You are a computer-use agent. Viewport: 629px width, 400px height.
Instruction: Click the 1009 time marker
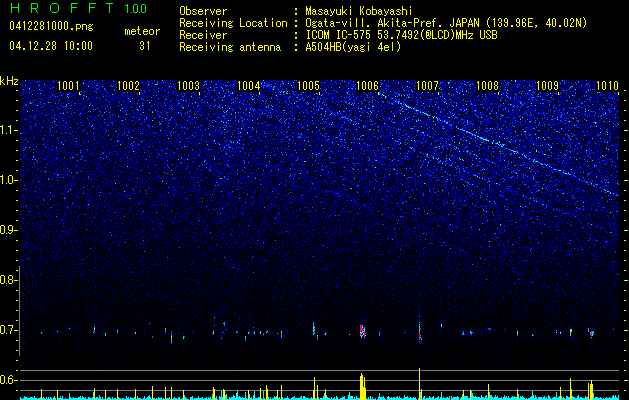(547, 86)
